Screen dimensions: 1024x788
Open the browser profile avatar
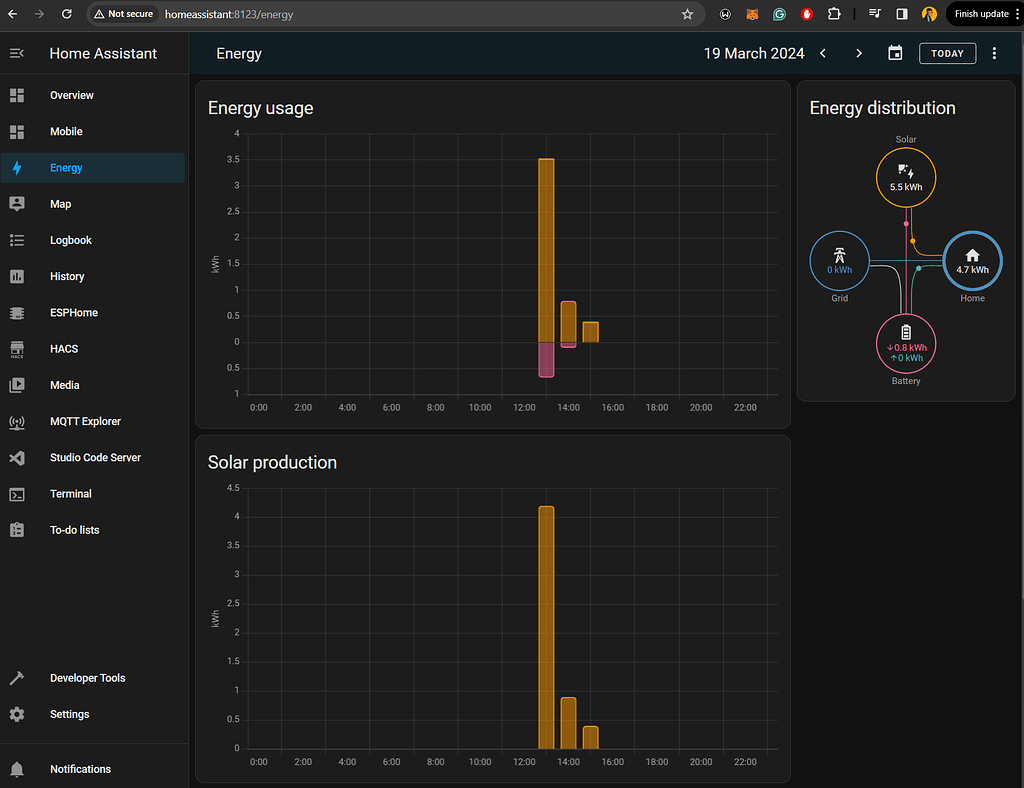(x=929, y=14)
